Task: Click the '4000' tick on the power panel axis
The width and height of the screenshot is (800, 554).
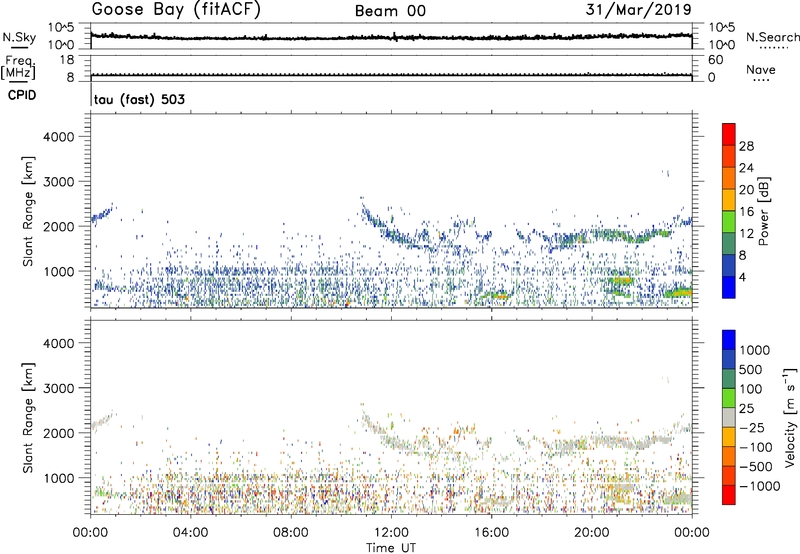Action: click(59, 137)
